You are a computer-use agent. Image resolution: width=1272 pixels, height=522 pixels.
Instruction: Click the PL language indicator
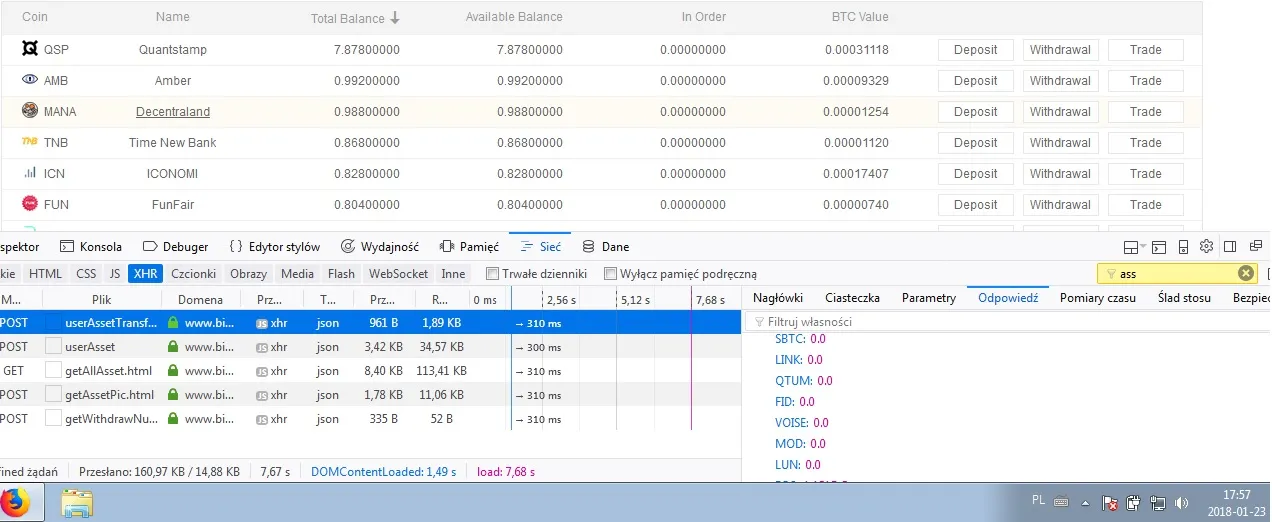click(x=1036, y=498)
